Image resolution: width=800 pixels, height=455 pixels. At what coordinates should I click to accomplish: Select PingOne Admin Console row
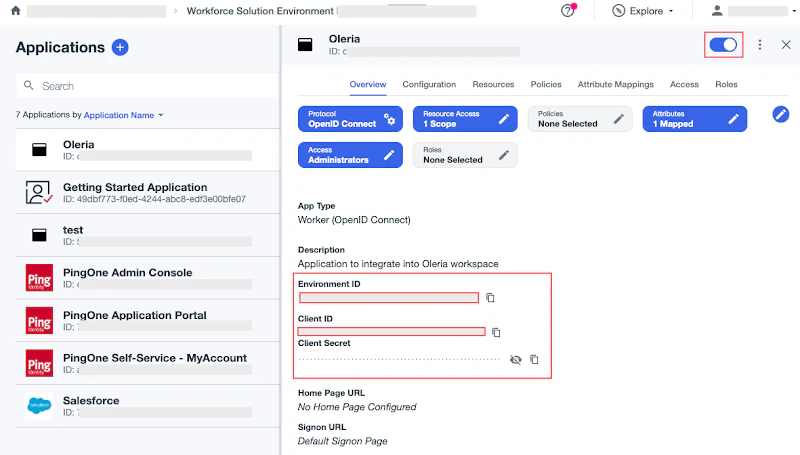148,277
